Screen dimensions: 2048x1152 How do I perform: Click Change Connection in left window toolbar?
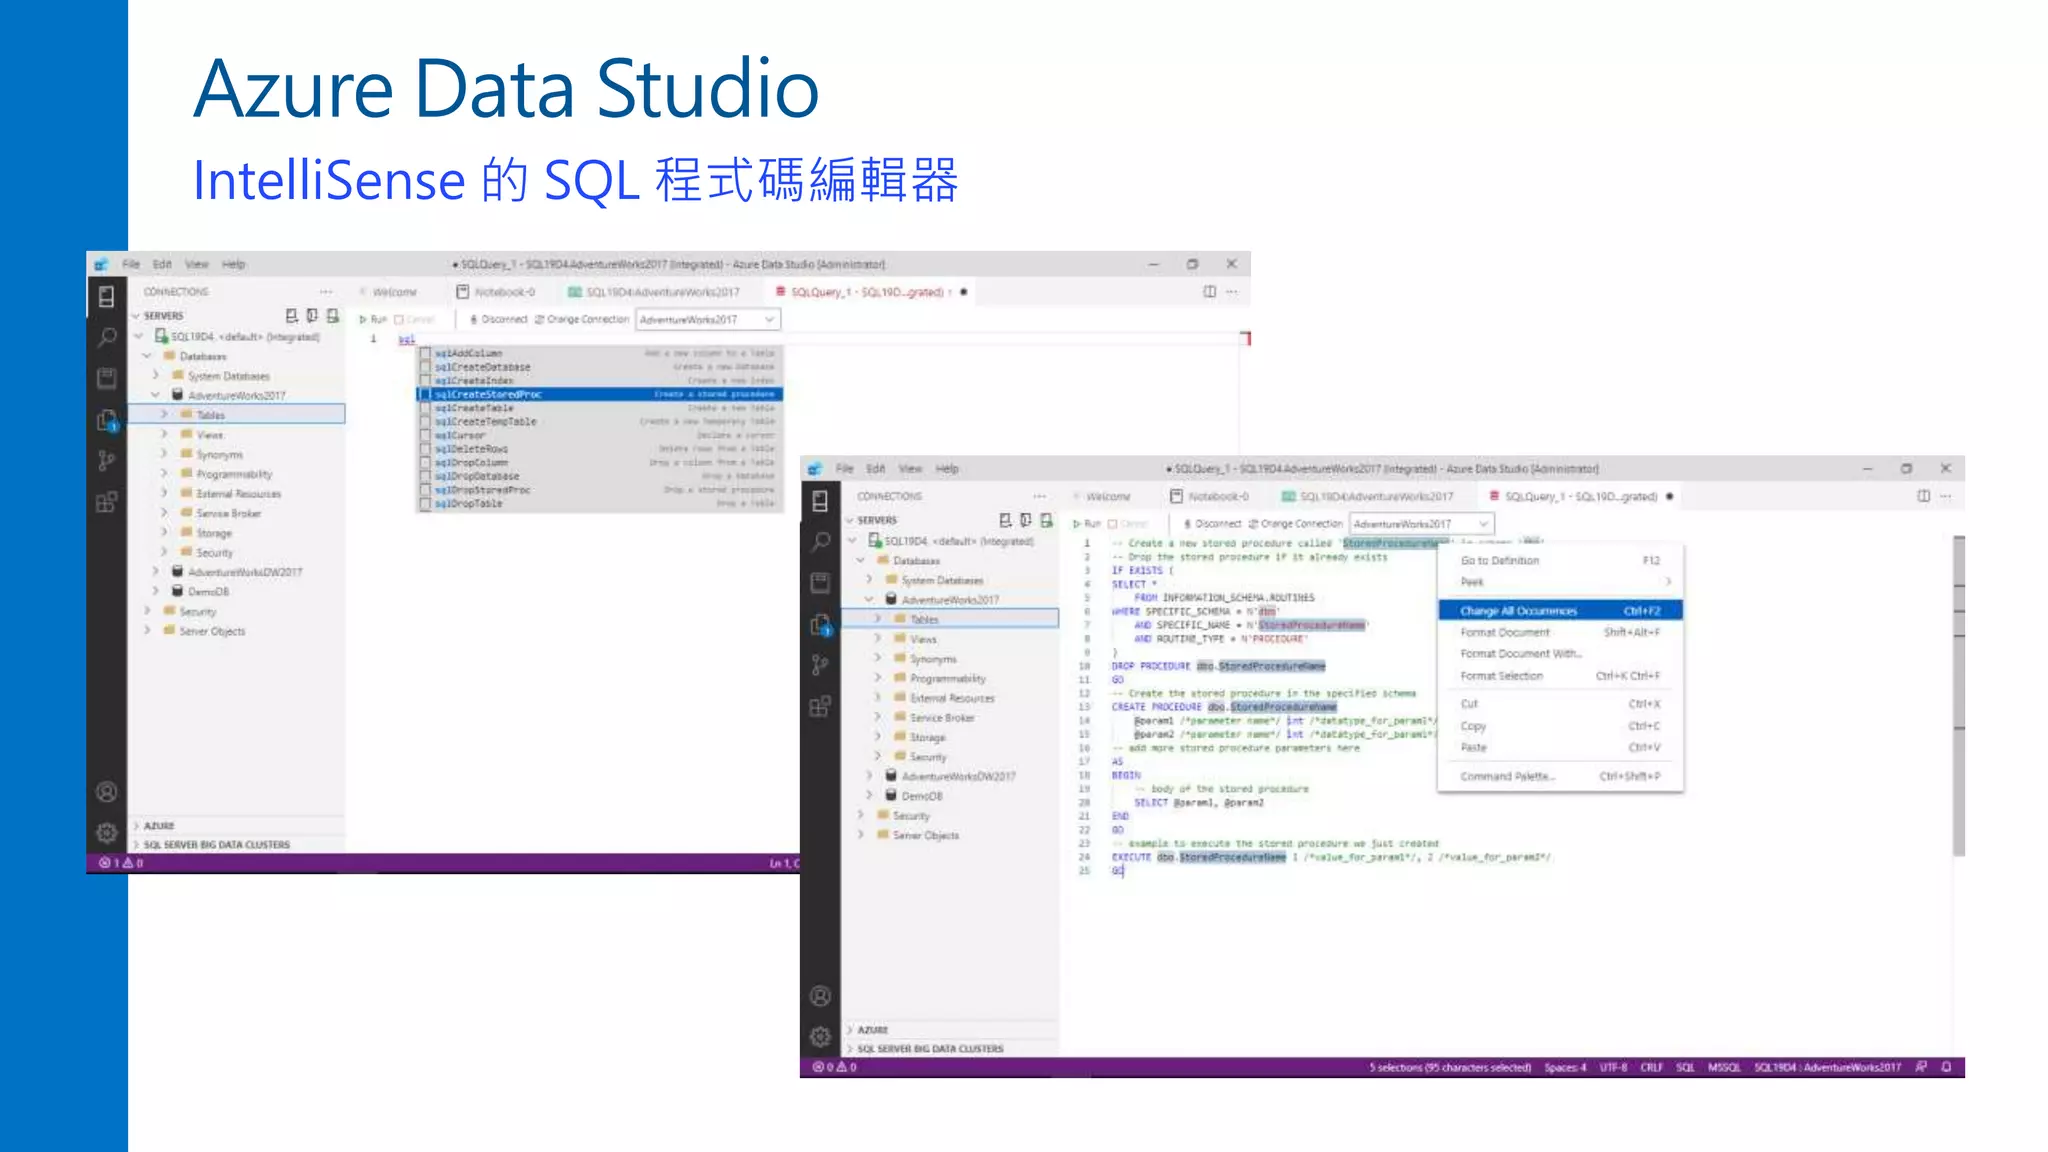(582, 320)
